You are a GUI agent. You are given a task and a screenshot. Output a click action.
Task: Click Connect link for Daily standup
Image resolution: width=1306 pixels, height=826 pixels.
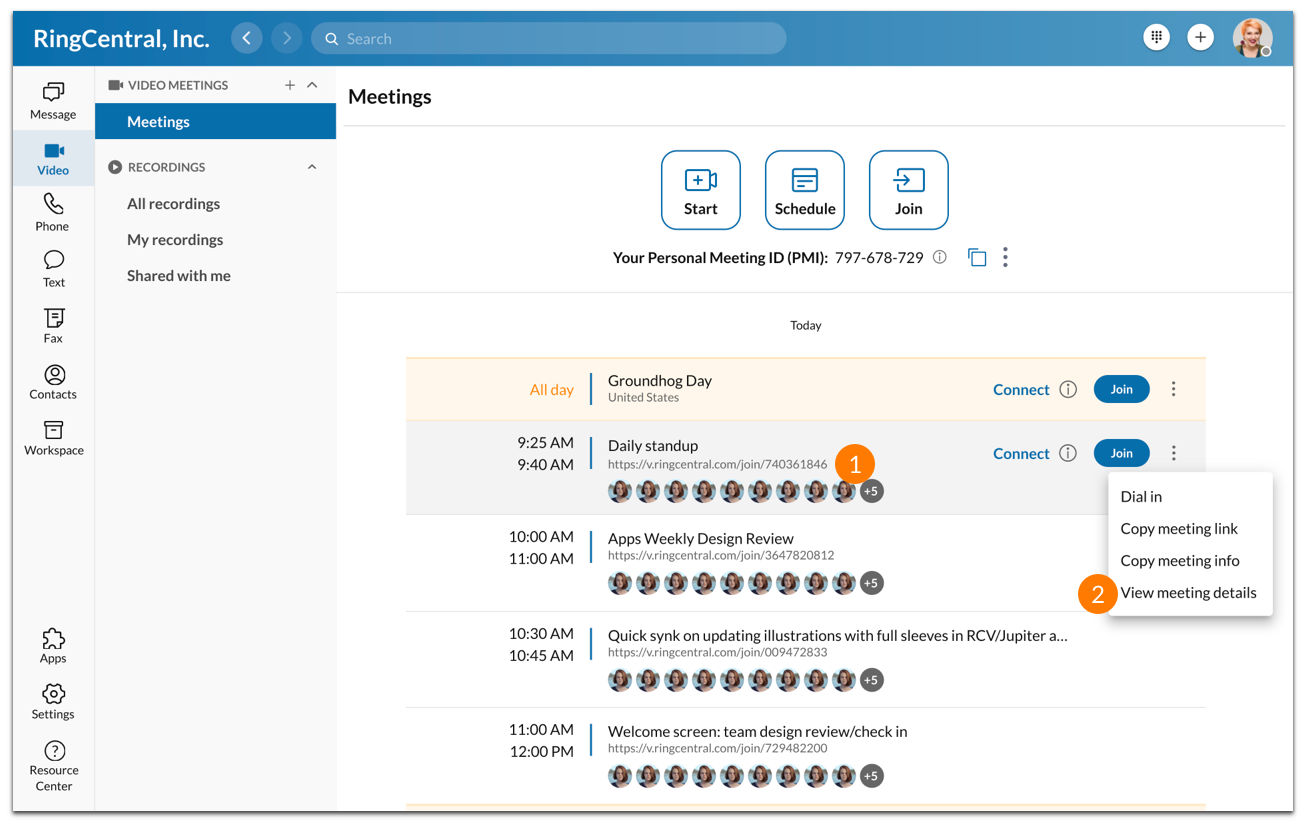pyautogui.click(x=1020, y=454)
